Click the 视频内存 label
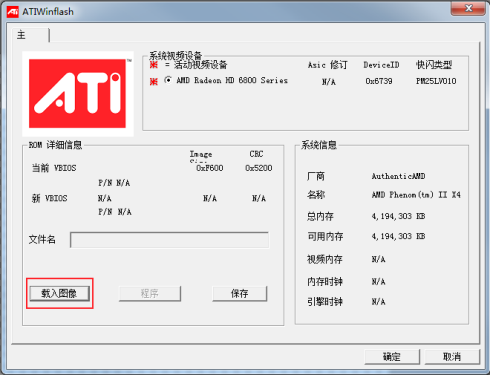The height and width of the screenshot is (375, 490). [325, 259]
